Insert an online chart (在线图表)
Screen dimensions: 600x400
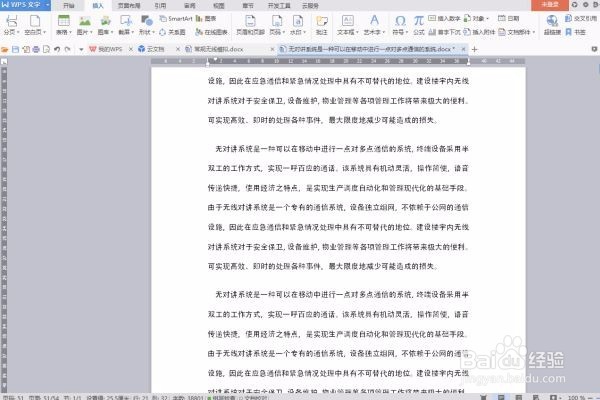[211, 32]
